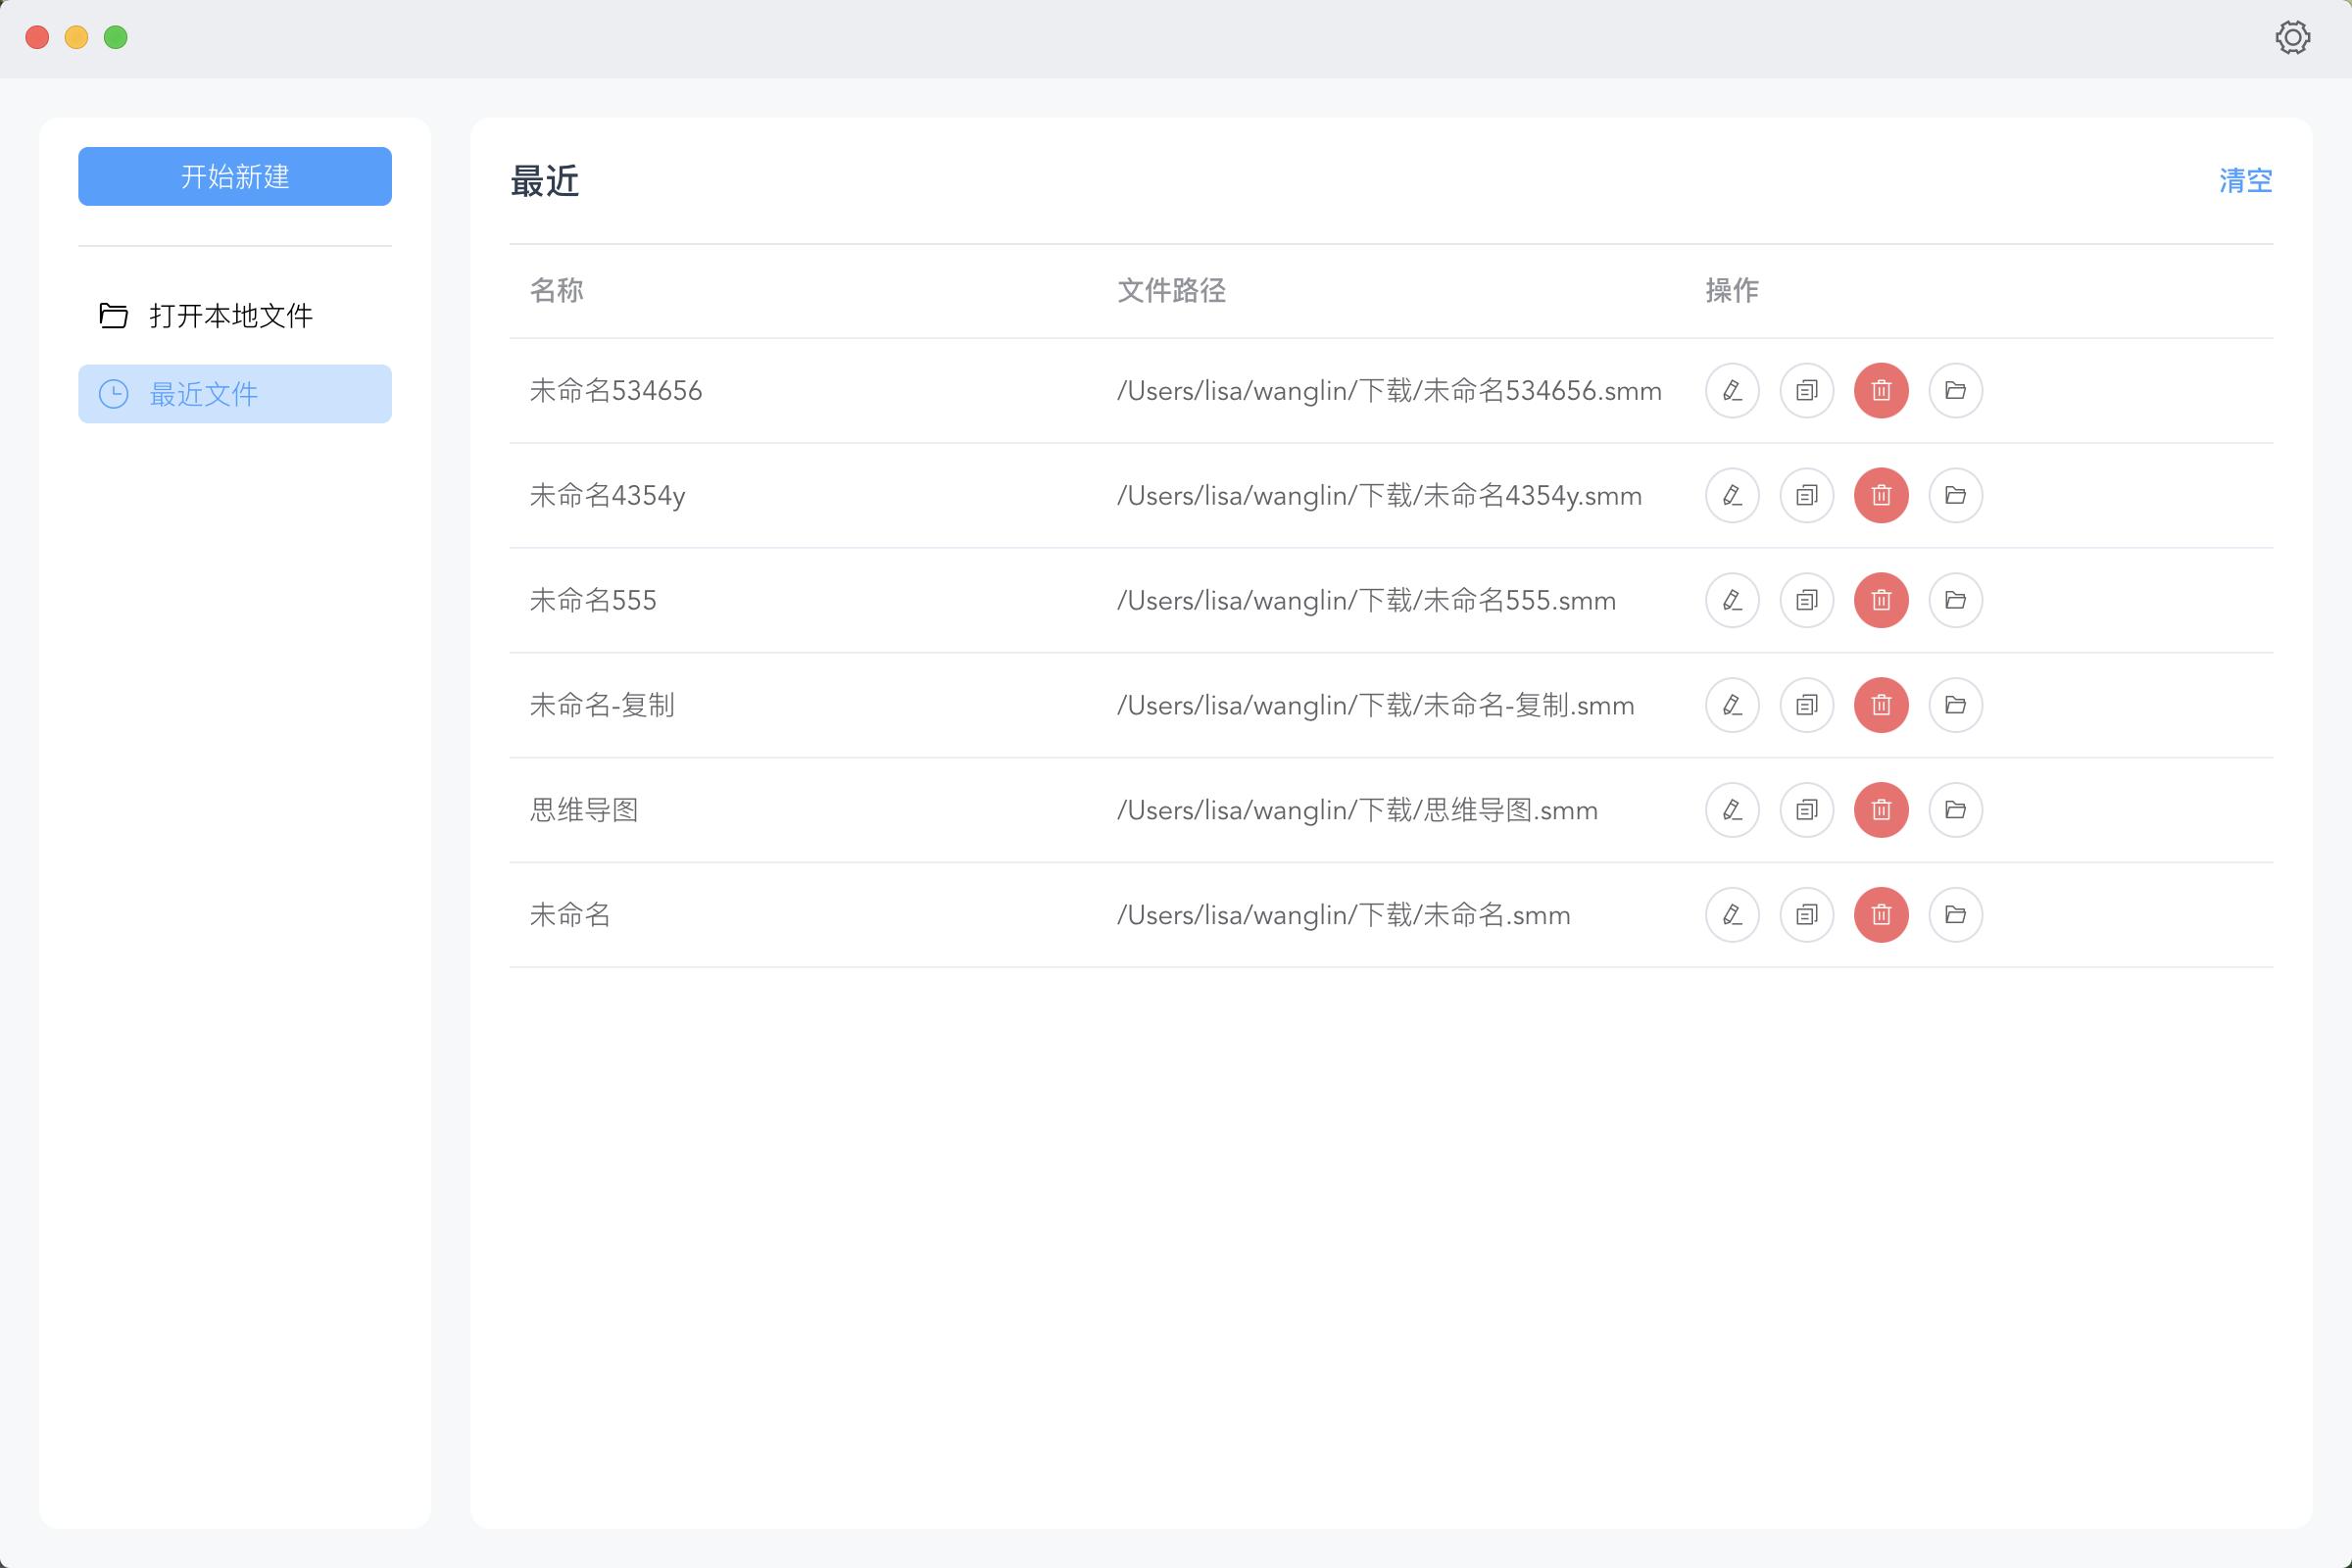The image size is (2352, 1568).
Task: Click the 开始新建 button
Action: (x=234, y=176)
